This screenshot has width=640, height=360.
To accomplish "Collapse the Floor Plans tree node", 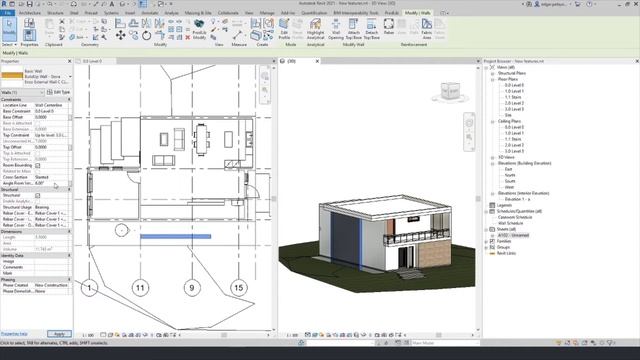I will click(493, 79).
